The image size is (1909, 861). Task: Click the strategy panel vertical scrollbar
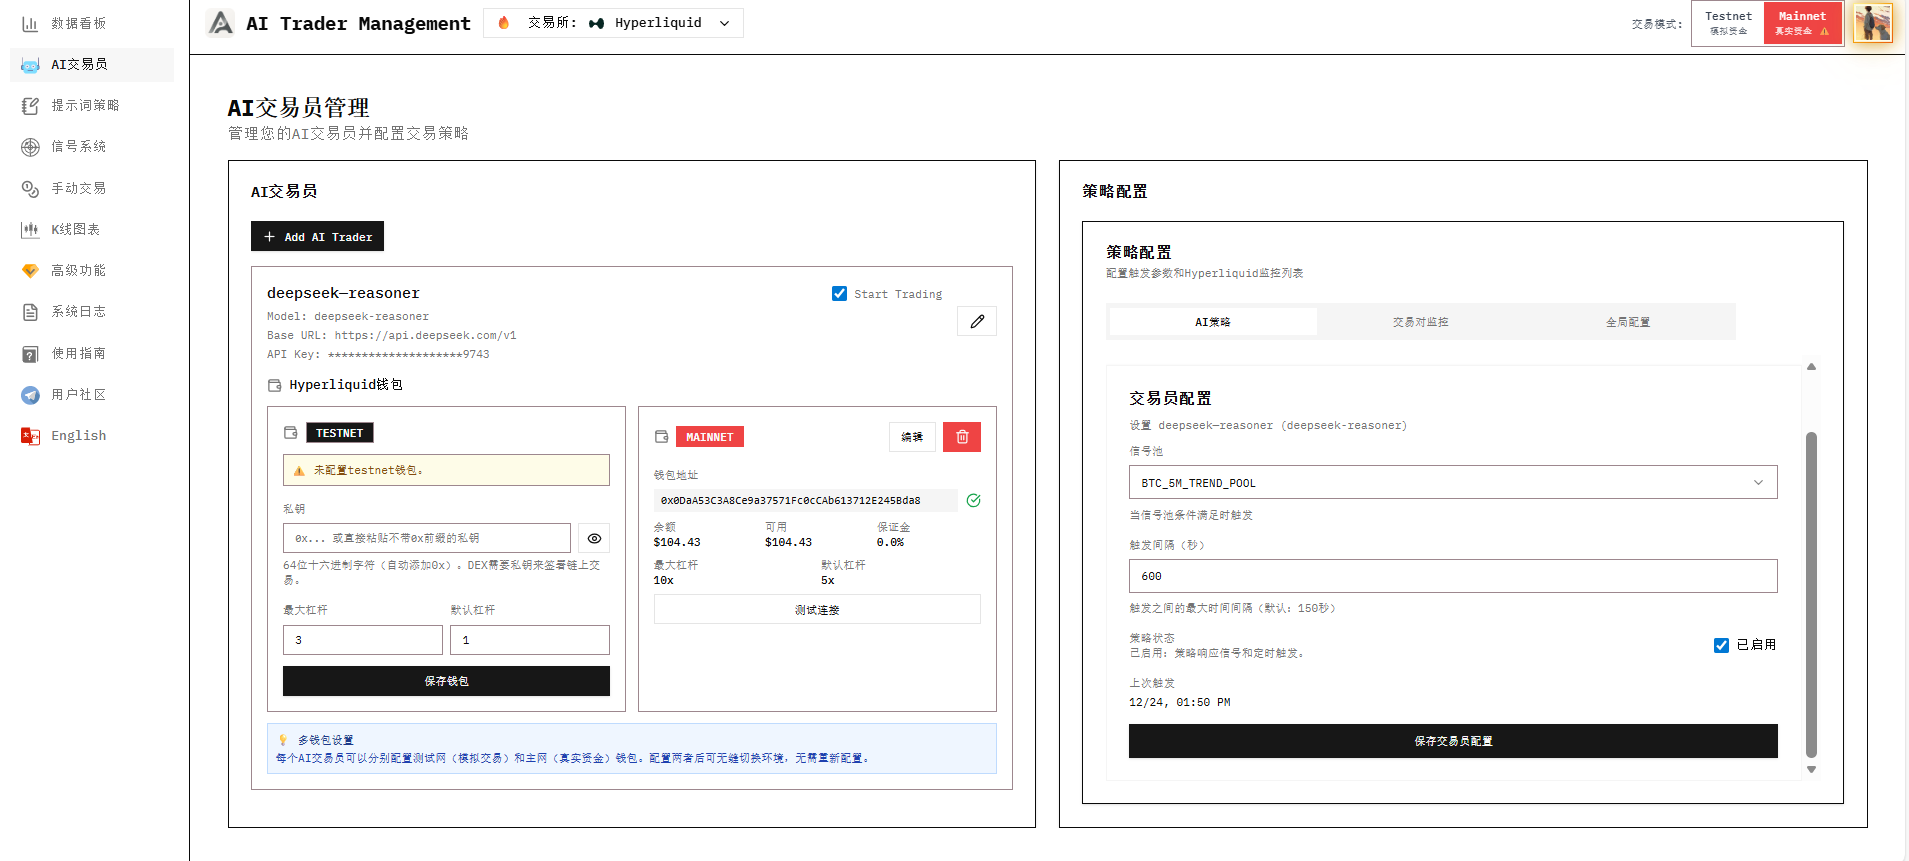pos(1811,594)
